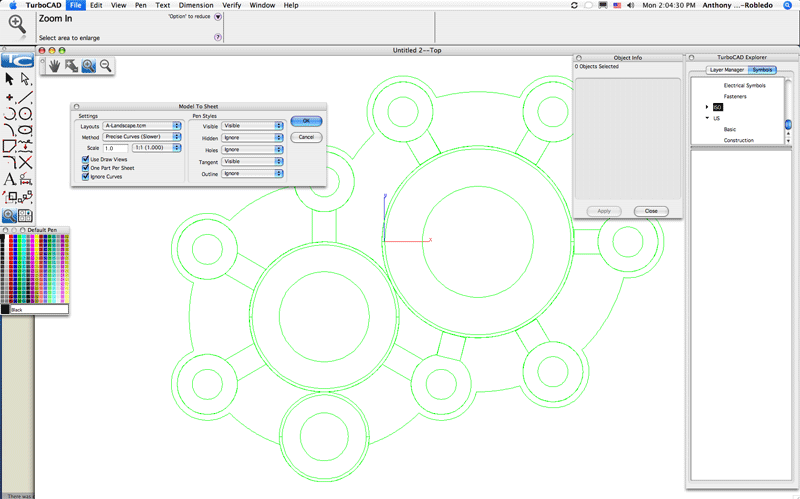Screen dimensions: 800x499
Task: Disable the Ignore Curves checkbox
Action: coord(85,177)
